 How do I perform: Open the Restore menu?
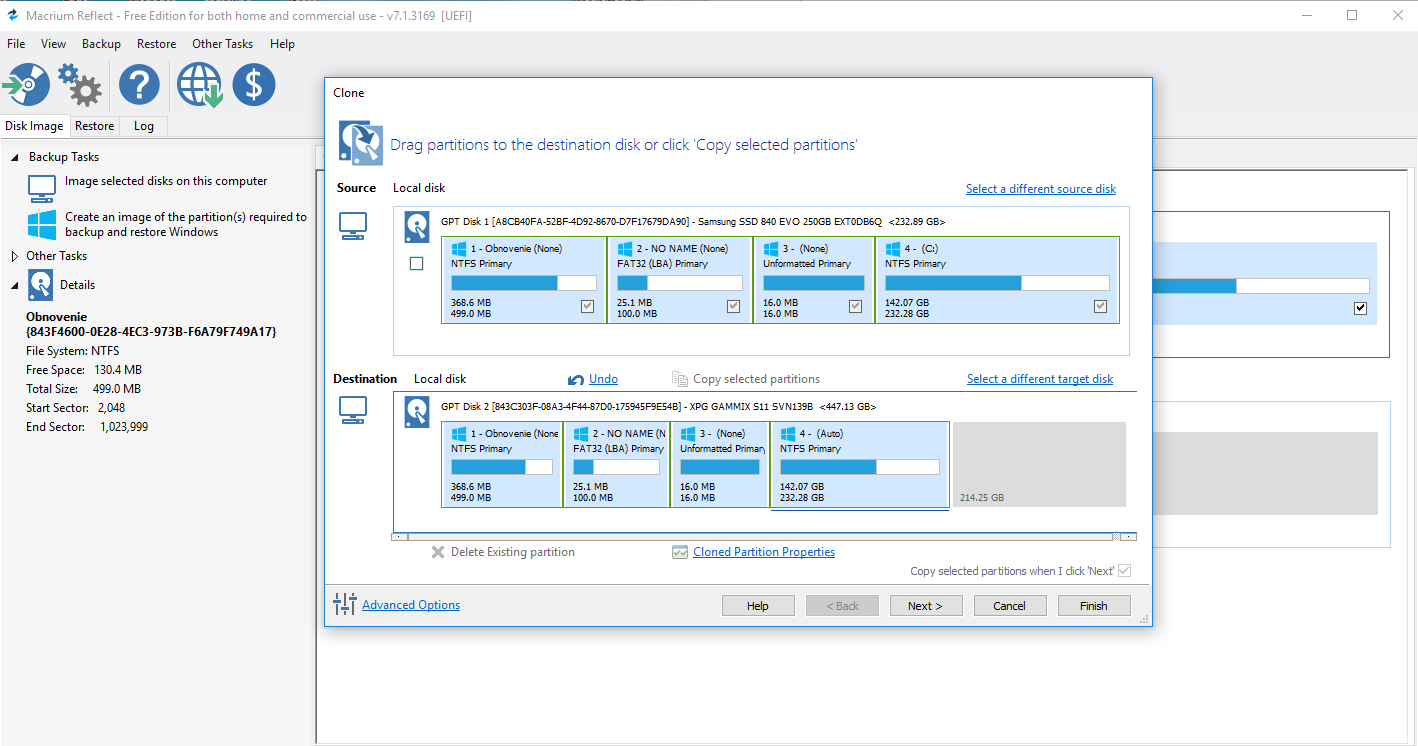tap(157, 44)
